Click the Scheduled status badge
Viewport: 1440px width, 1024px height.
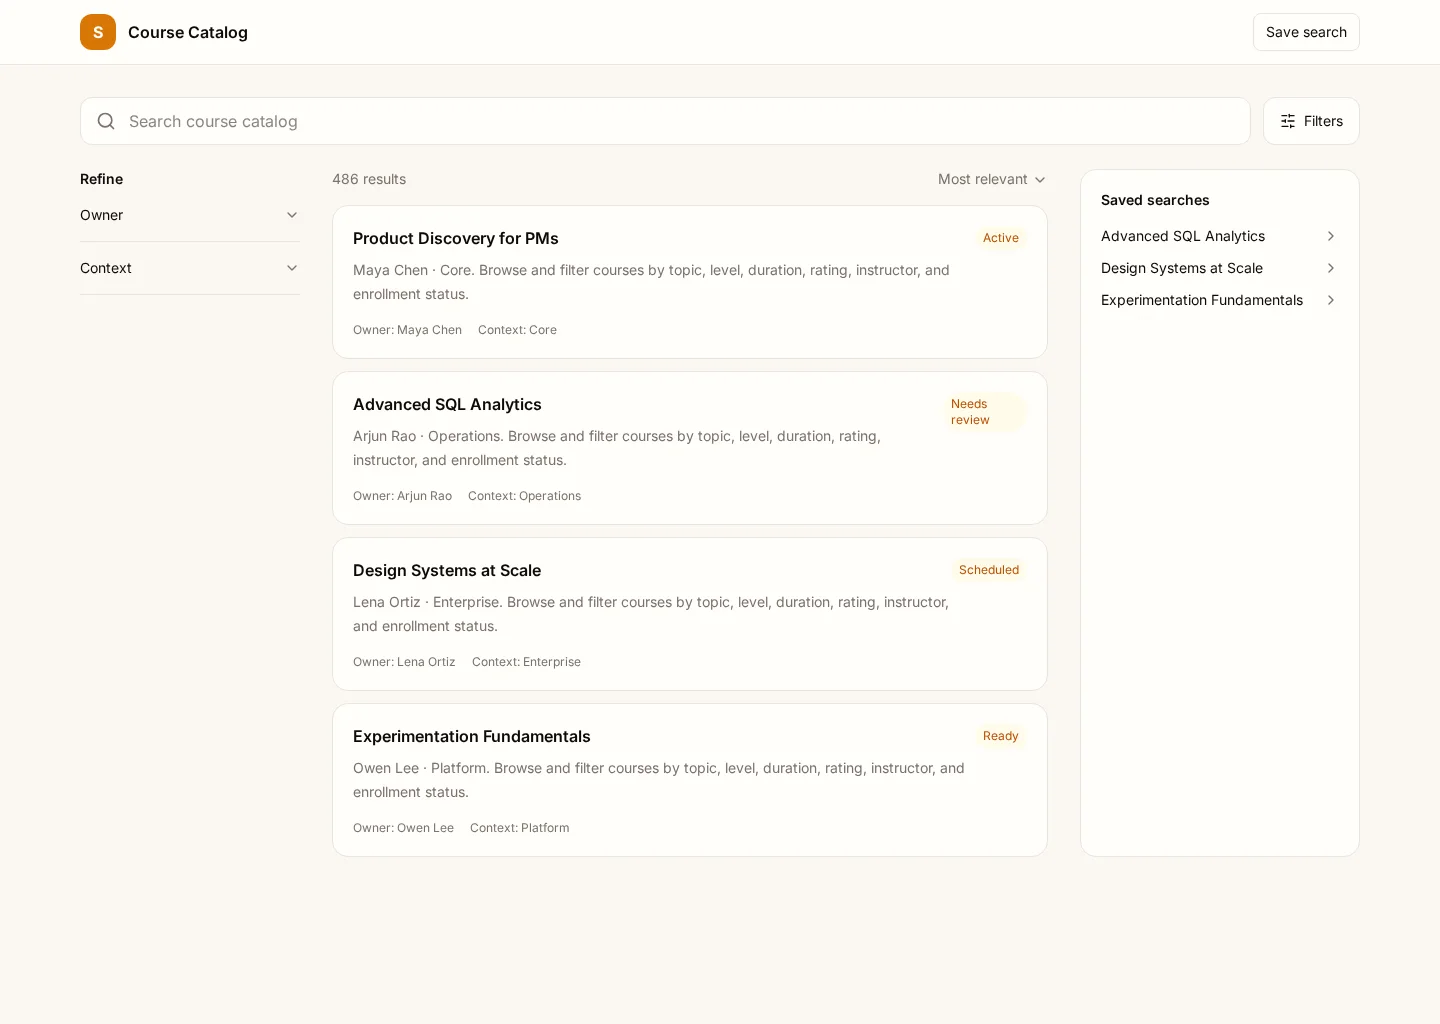pyautogui.click(x=989, y=570)
